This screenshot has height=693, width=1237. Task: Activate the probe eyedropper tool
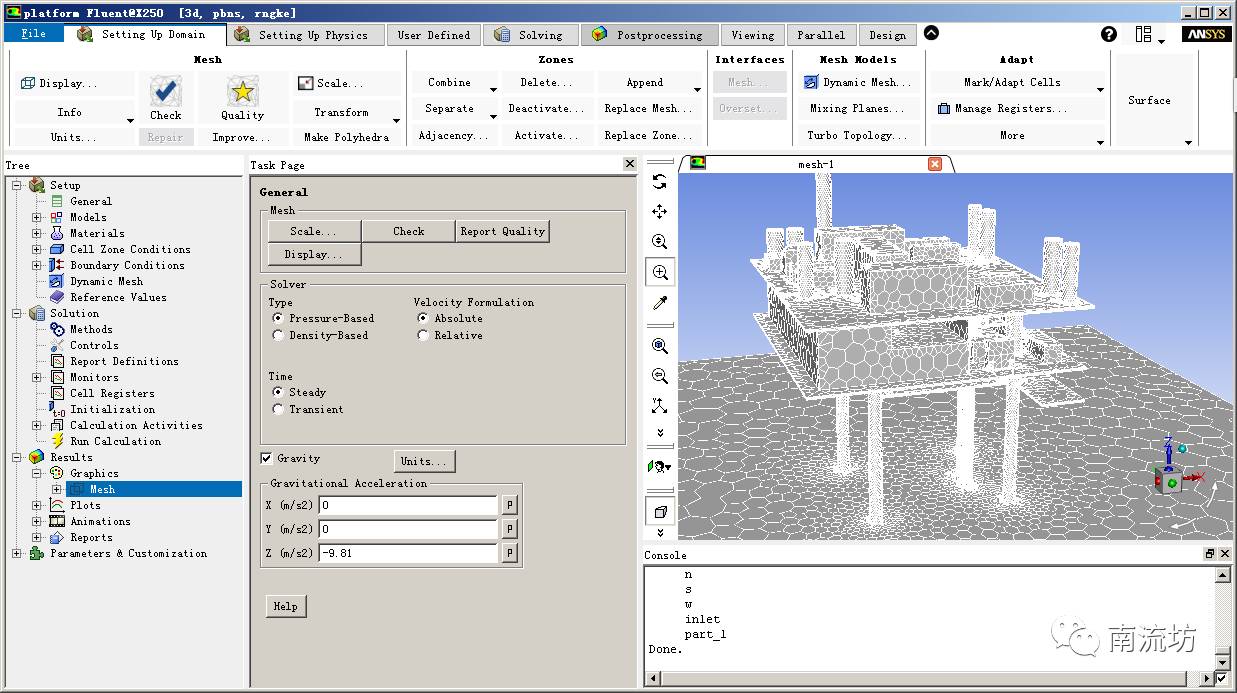coord(659,303)
